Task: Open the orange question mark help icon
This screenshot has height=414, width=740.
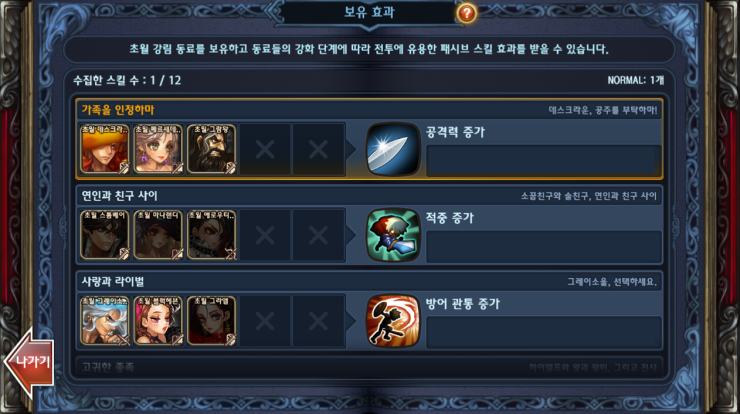Action: click(x=466, y=13)
